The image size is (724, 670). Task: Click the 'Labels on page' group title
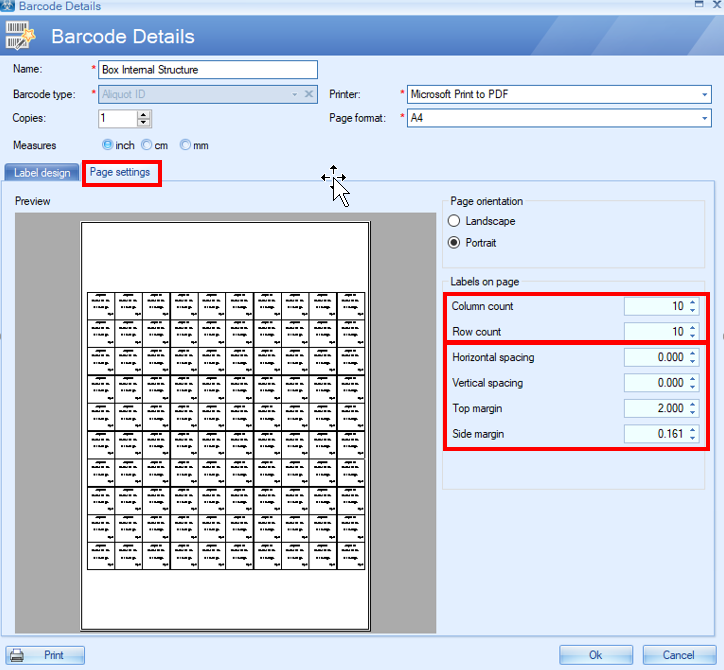tap(484, 282)
